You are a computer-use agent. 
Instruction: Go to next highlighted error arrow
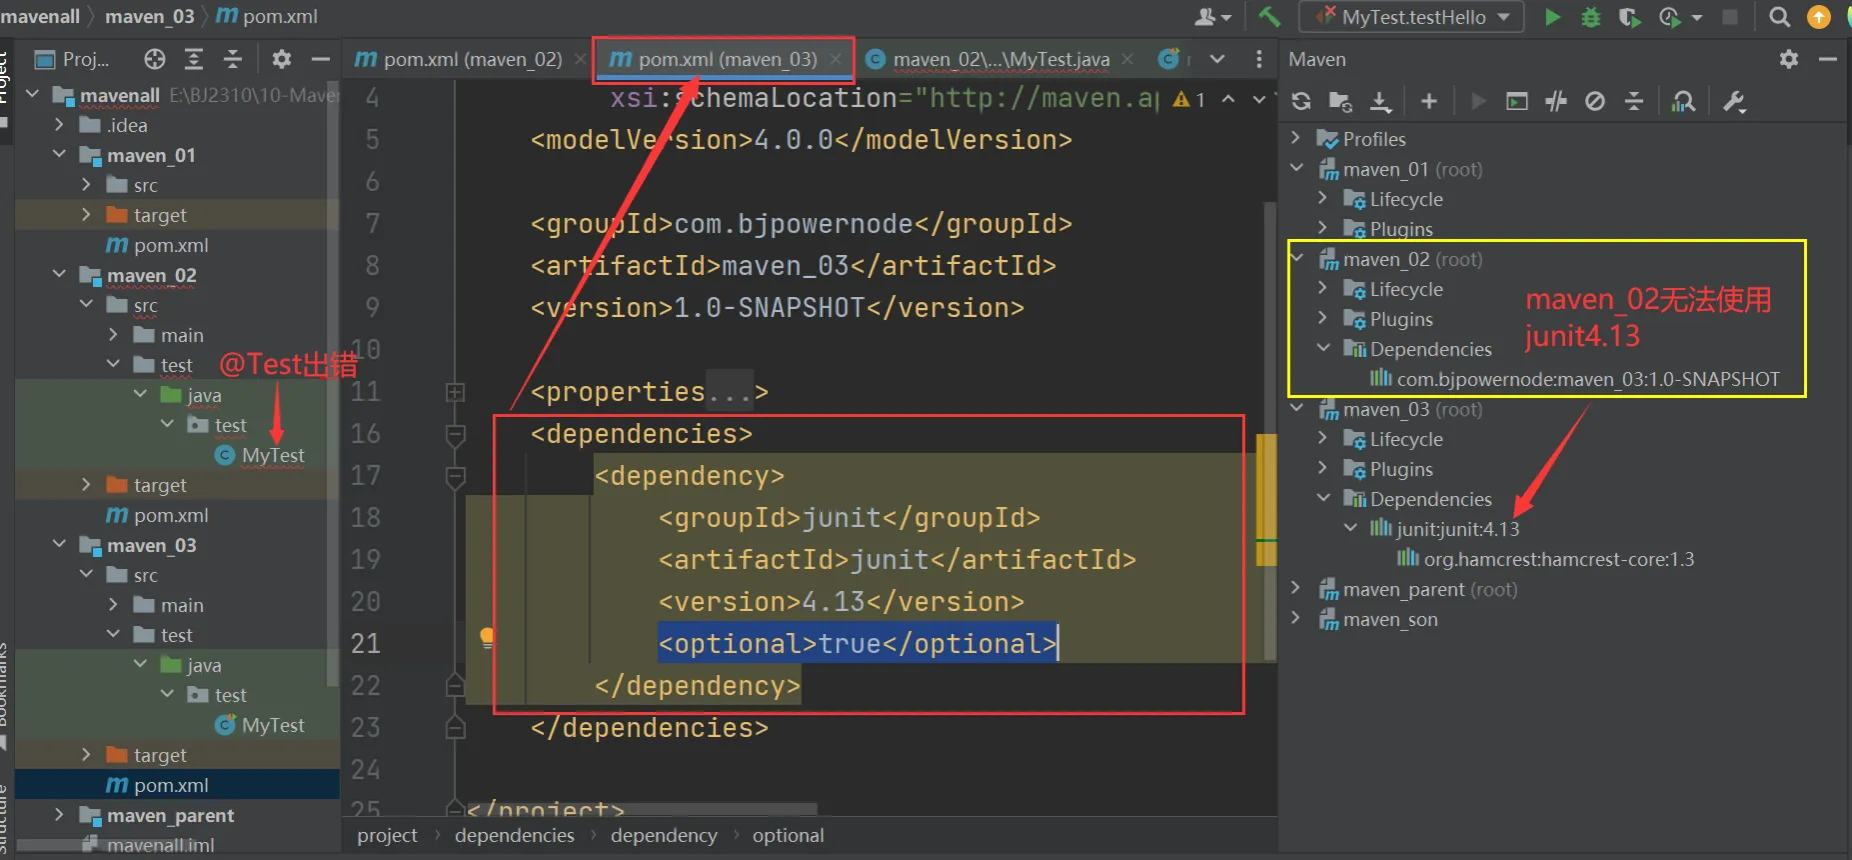(x=1259, y=99)
